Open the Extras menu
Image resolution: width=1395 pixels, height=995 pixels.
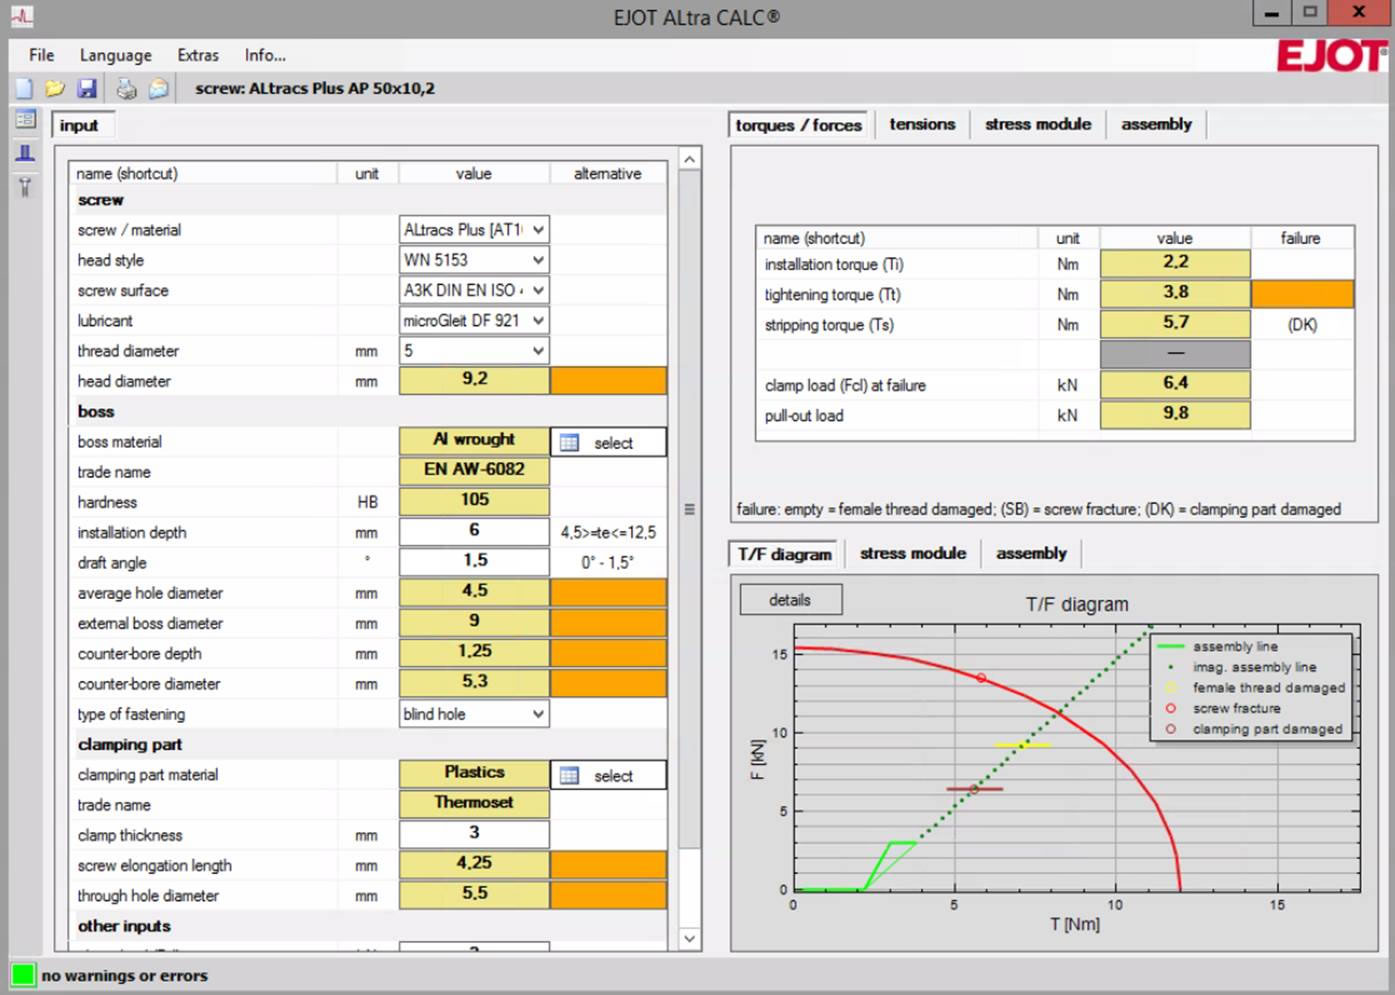coord(198,55)
